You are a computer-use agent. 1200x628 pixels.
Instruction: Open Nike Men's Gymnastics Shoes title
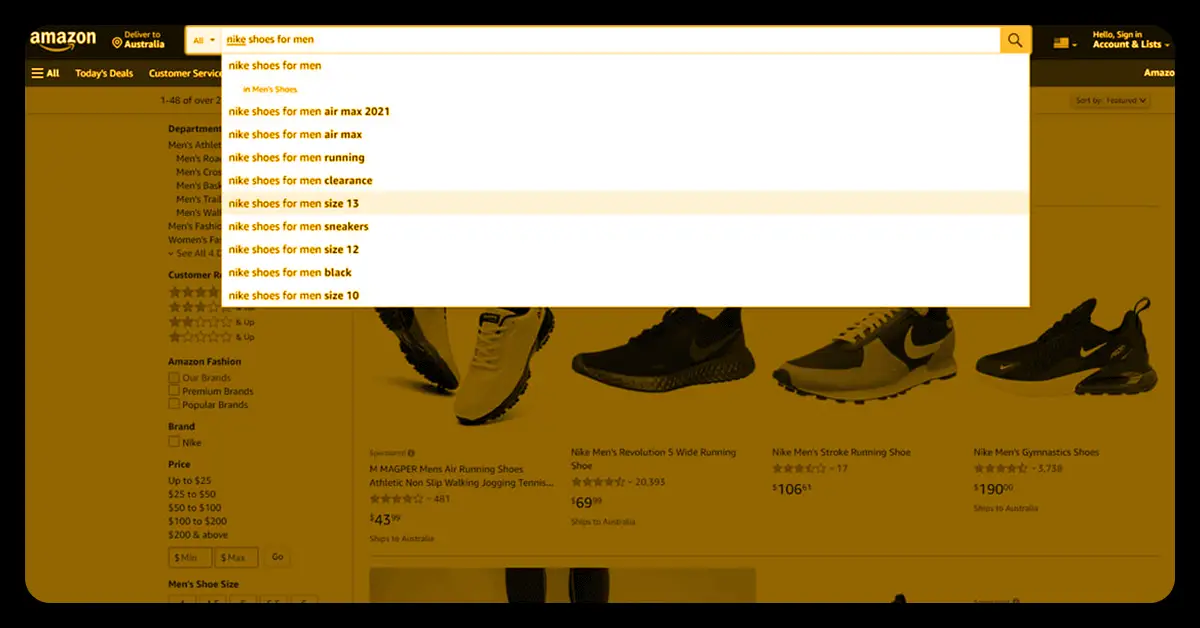(x=1036, y=452)
